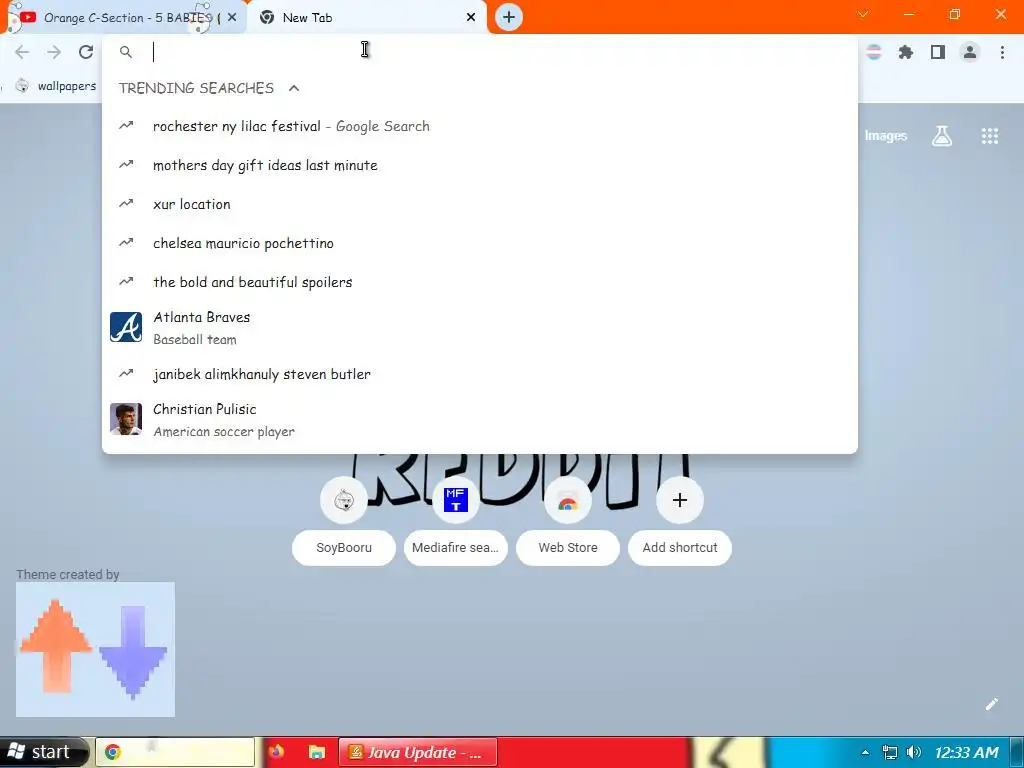Open the Mediafire search shortcut icon

456,500
